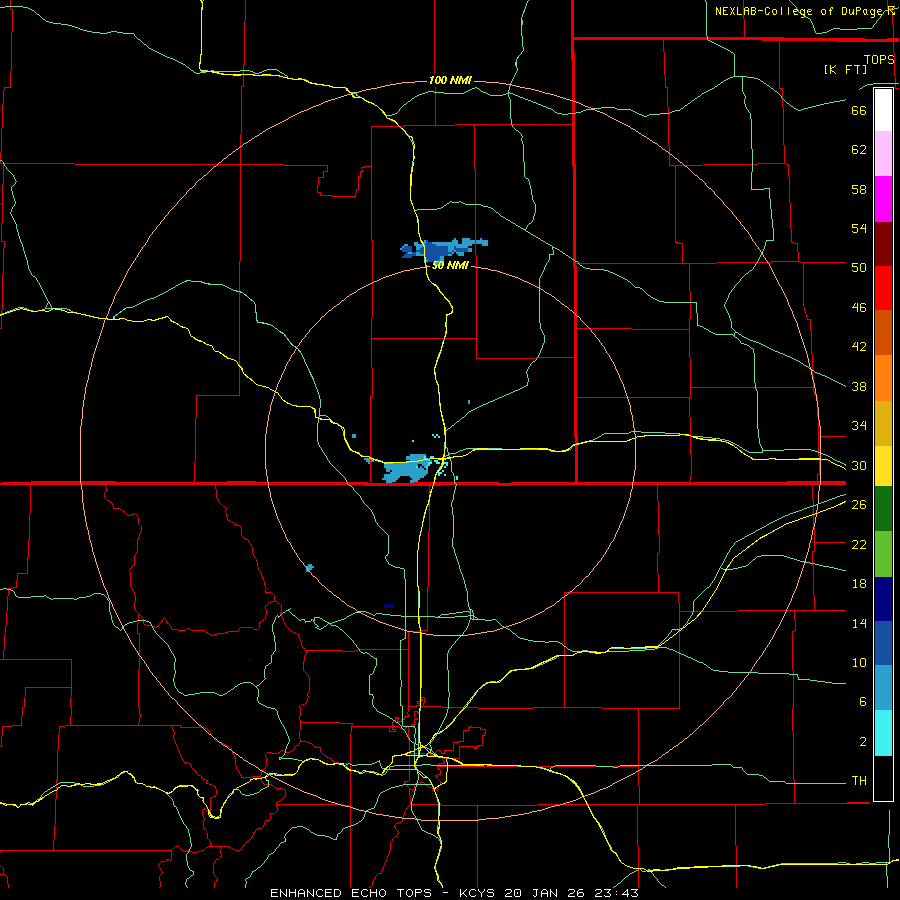This screenshot has width=900, height=900.
Task: Click the legend value "22"
Action: [x=859, y=544]
